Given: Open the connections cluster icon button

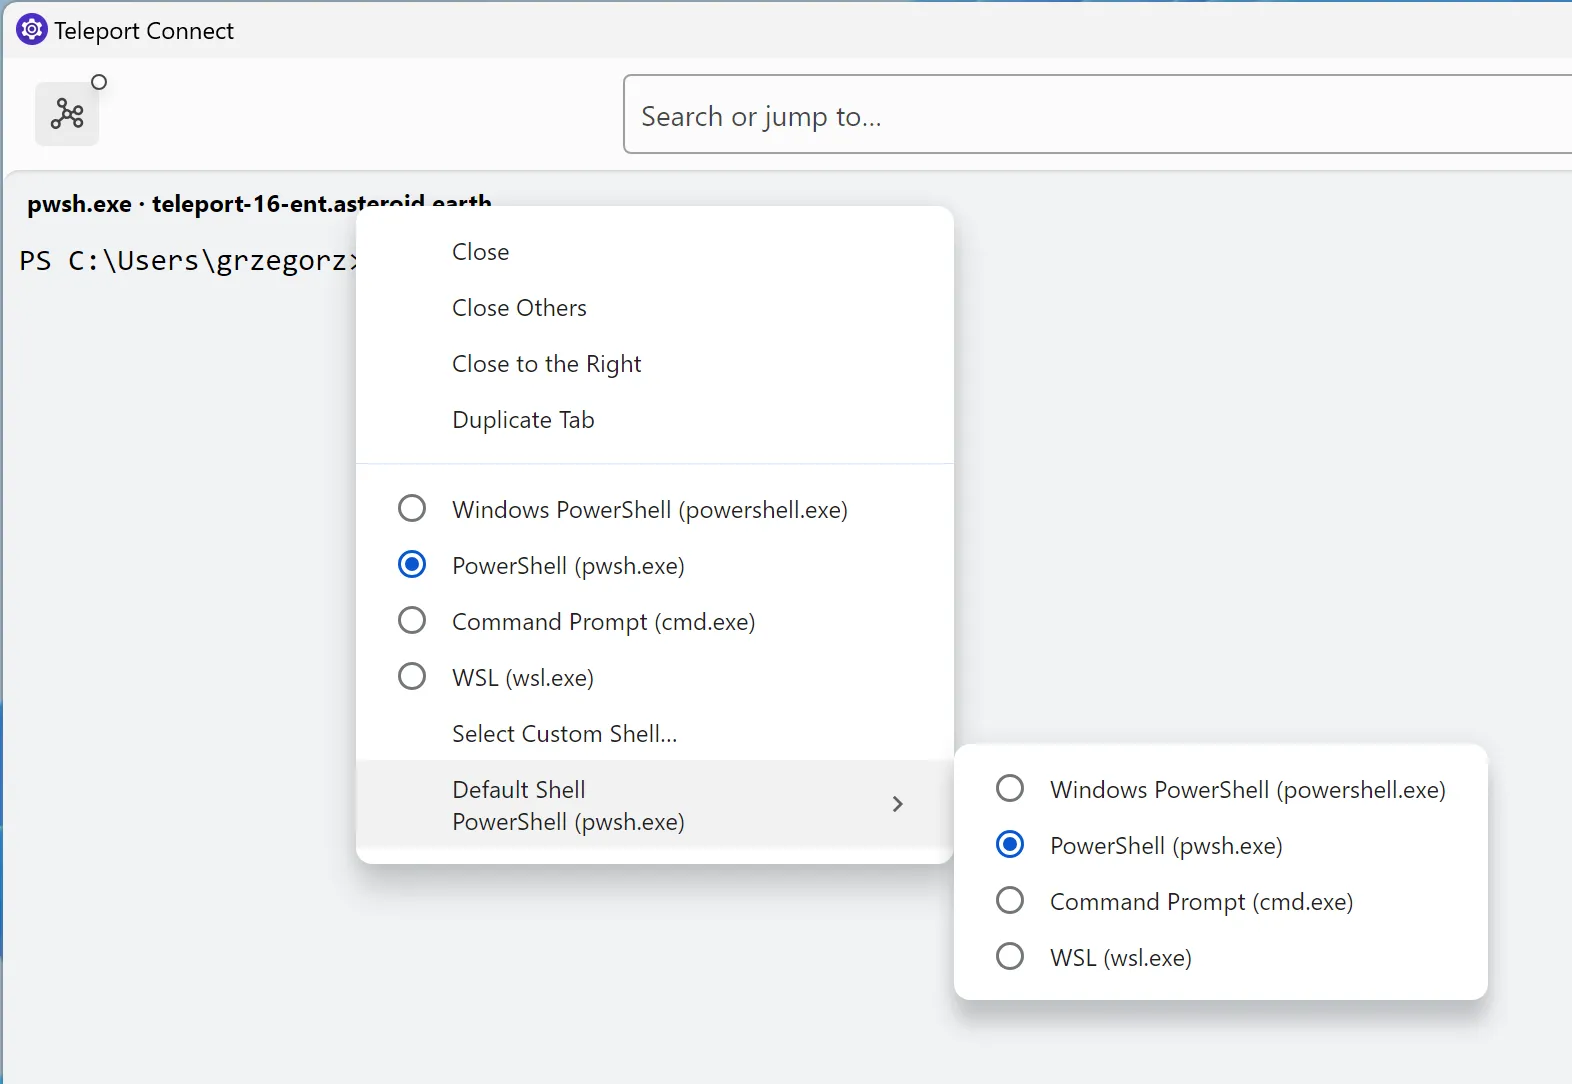Looking at the screenshot, I should tap(67, 114).
